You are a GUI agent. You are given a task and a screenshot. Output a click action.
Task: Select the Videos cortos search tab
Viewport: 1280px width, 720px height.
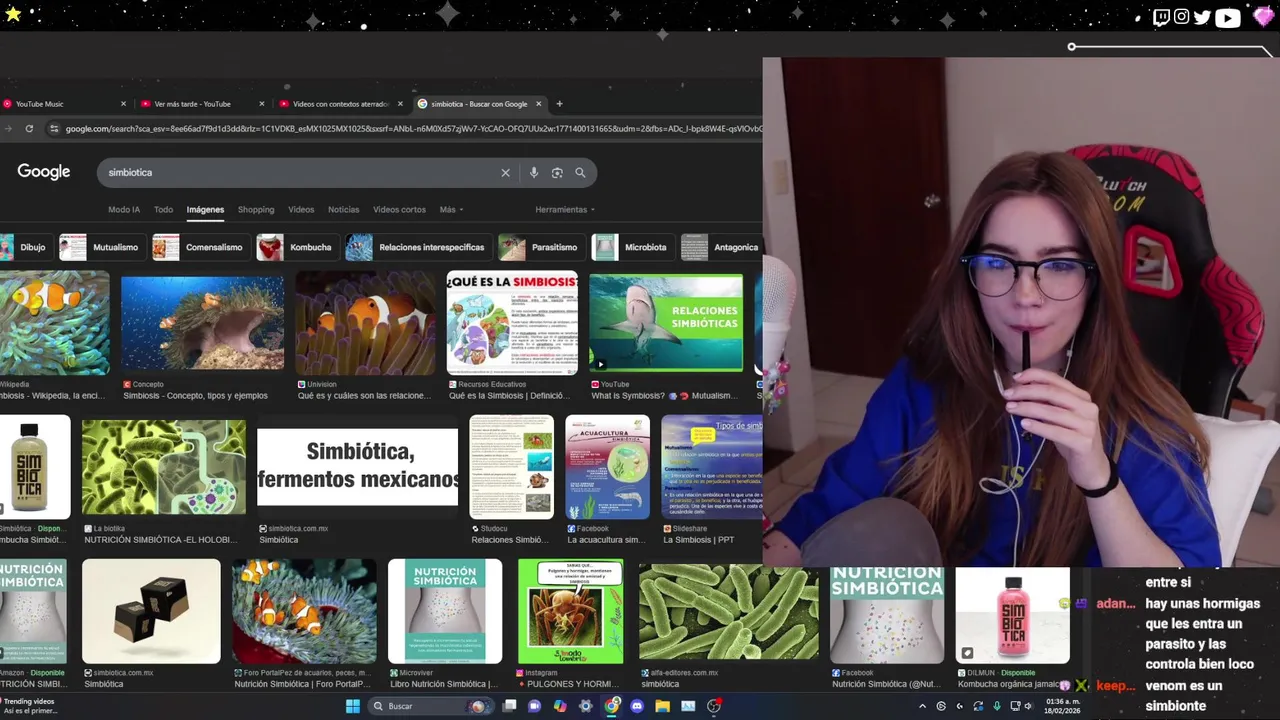click(x=399, y=210)
